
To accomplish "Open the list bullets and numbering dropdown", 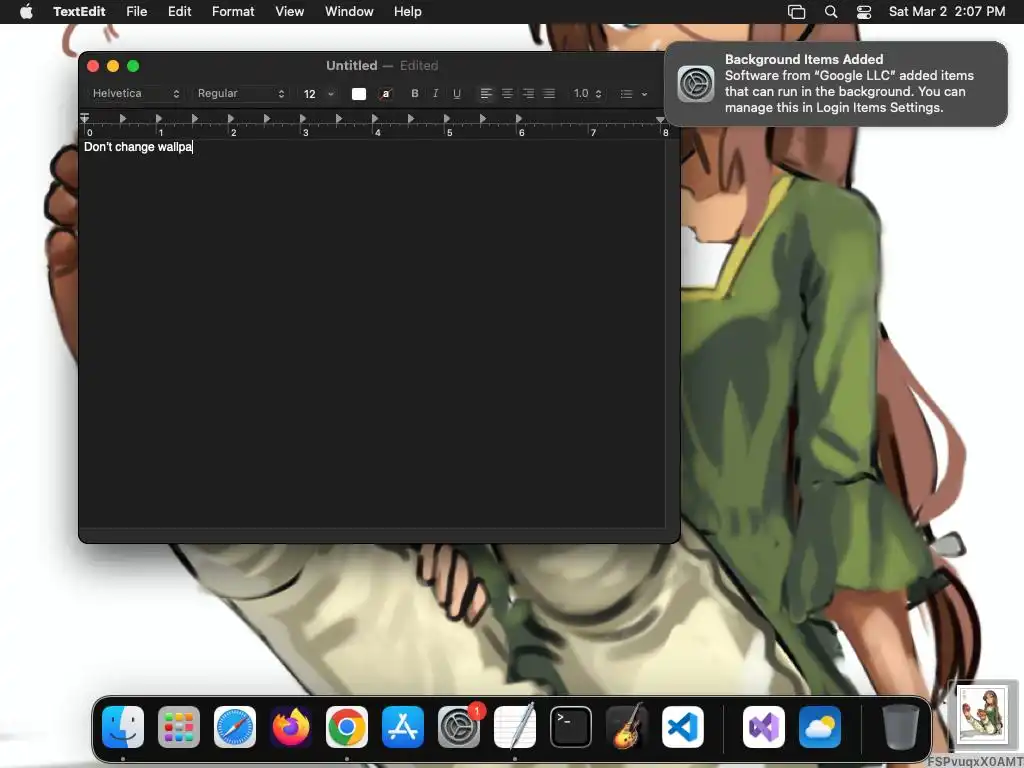I will click(633, 94).
